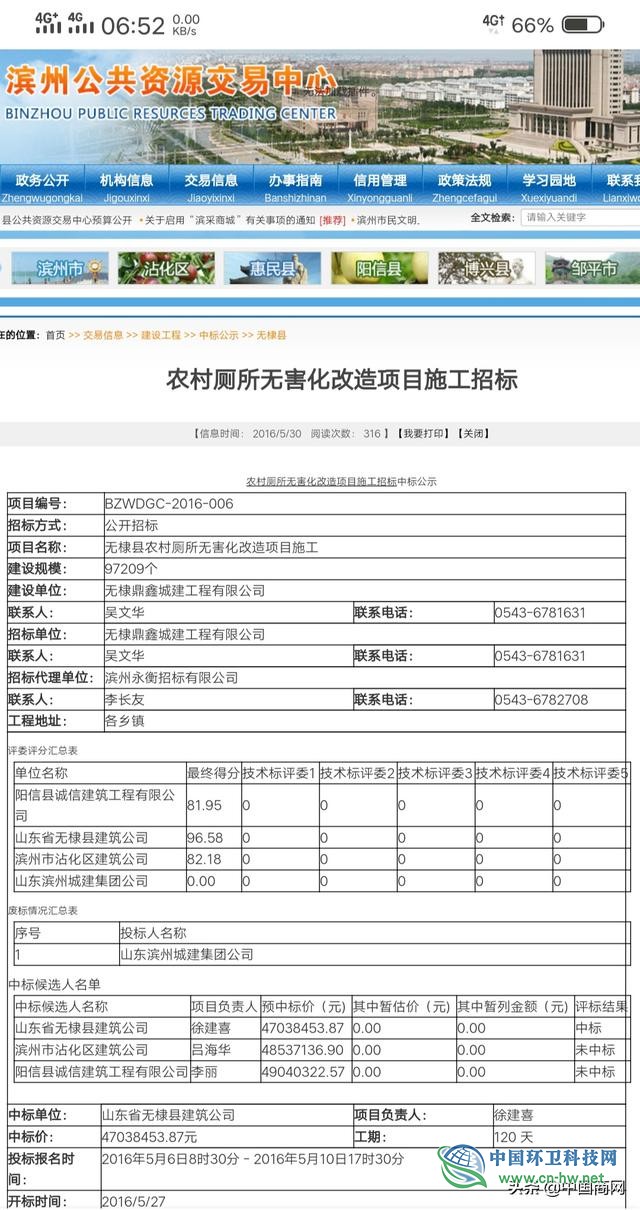Open the 机构信息 navigation tab
The width and height of the screenshot is (640, 1210).
point(127,186)
